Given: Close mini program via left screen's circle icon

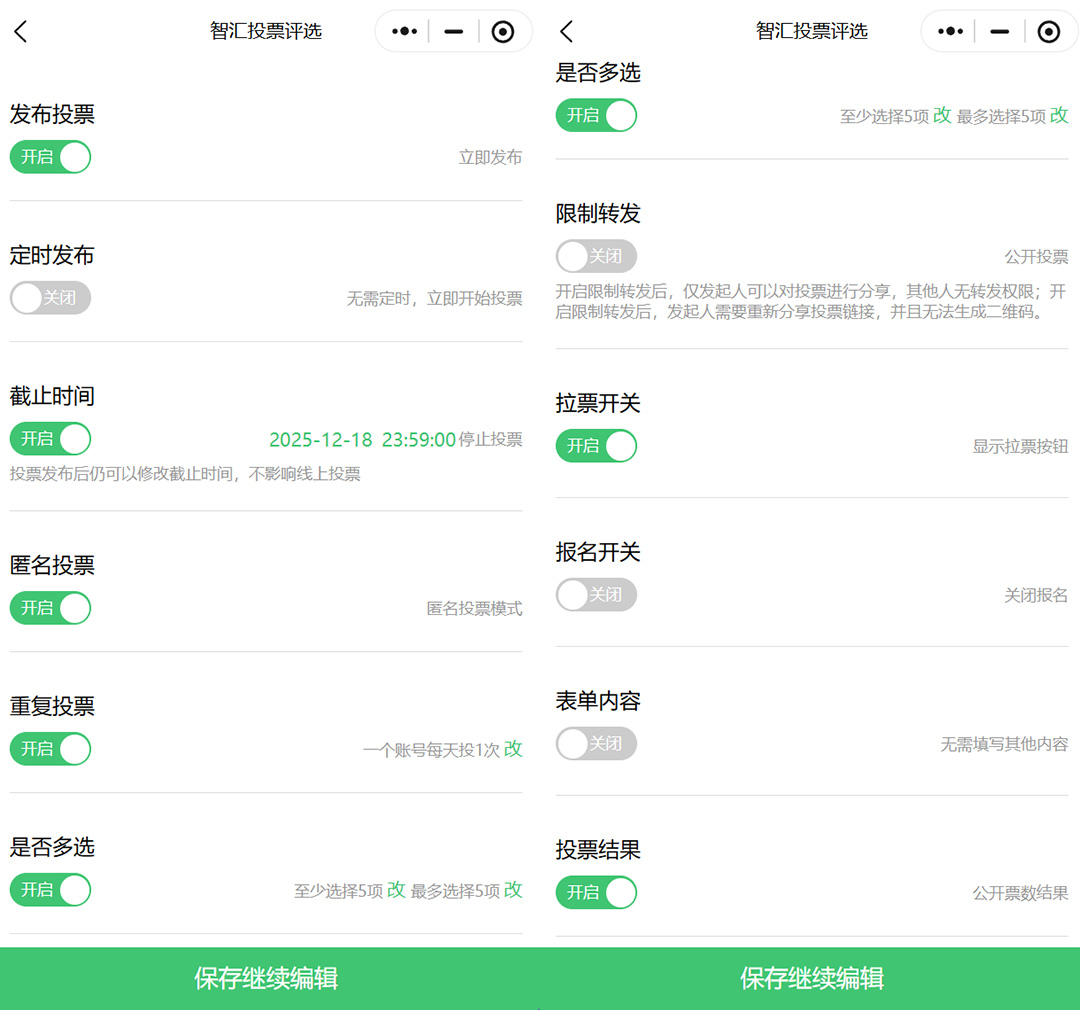Looking at the screenshot, I should pyautogui.click(x=503, y=32).
